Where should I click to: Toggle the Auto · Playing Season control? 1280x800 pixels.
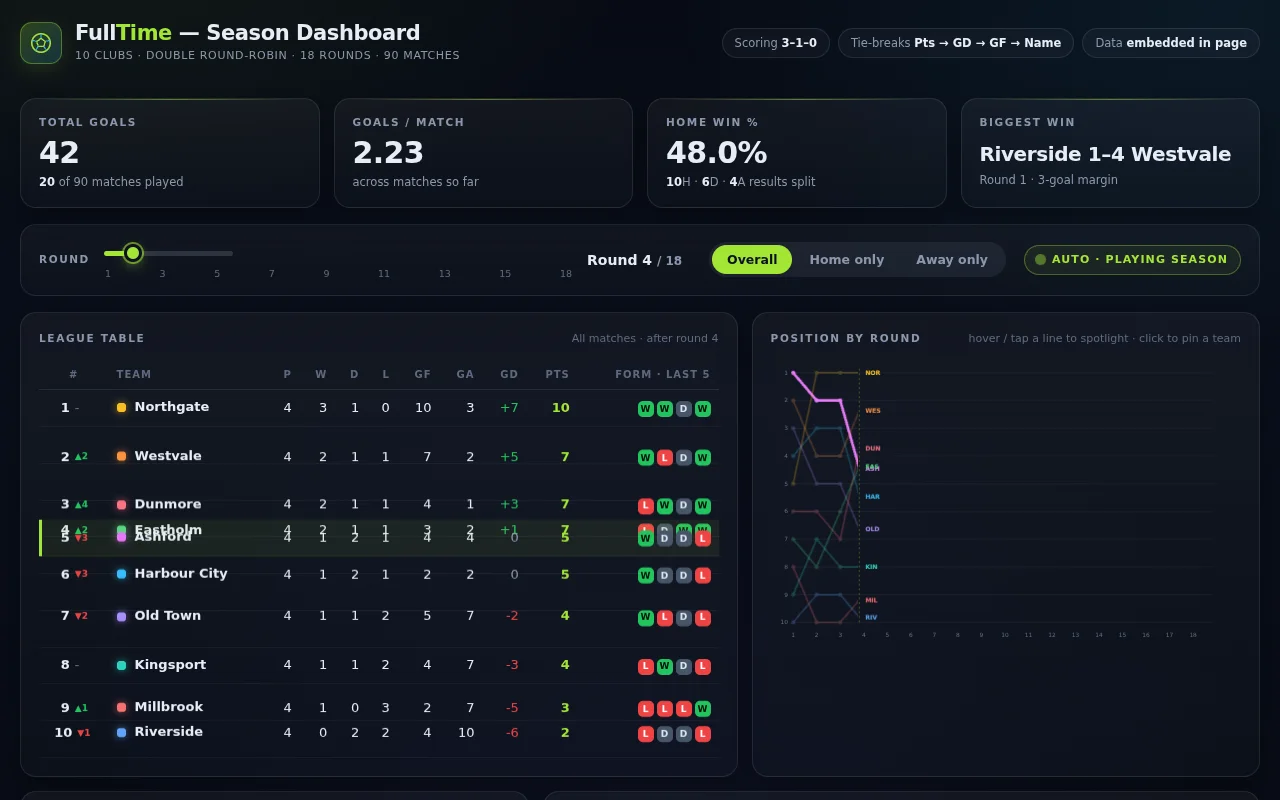click(1132, 260)
